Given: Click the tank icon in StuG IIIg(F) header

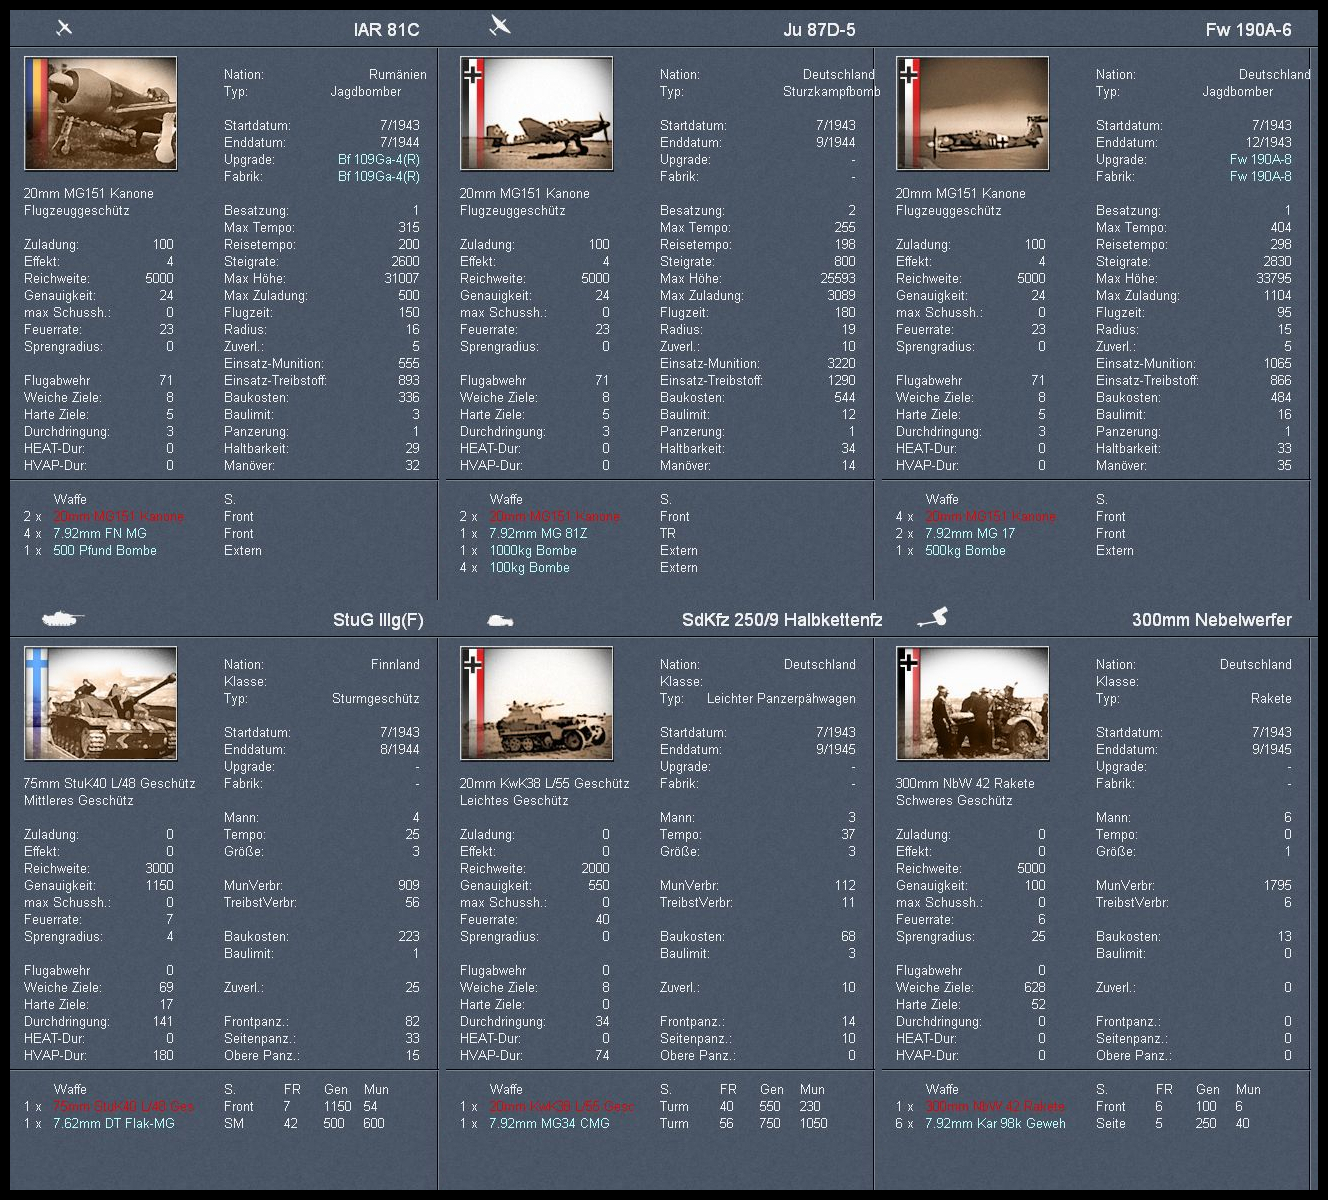Looking at the screenshot, I should point(63,619).
